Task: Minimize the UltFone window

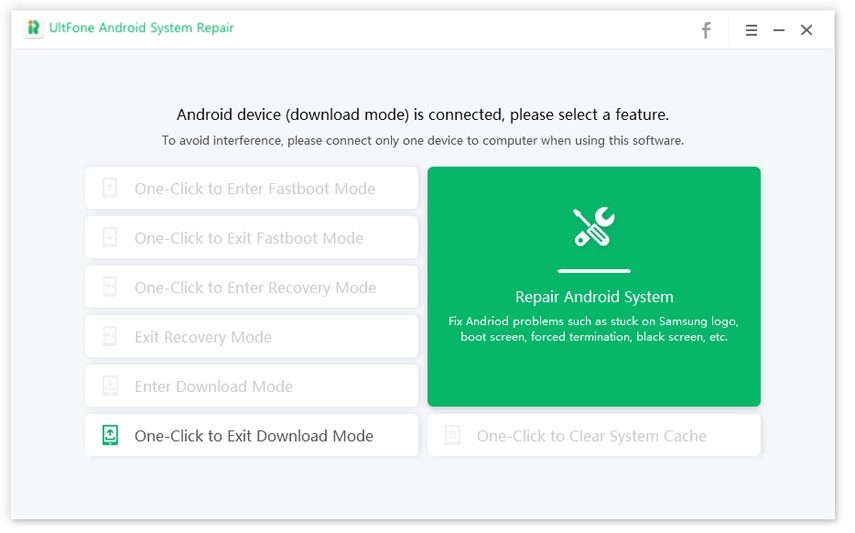Action: click(x=779, y=30)
